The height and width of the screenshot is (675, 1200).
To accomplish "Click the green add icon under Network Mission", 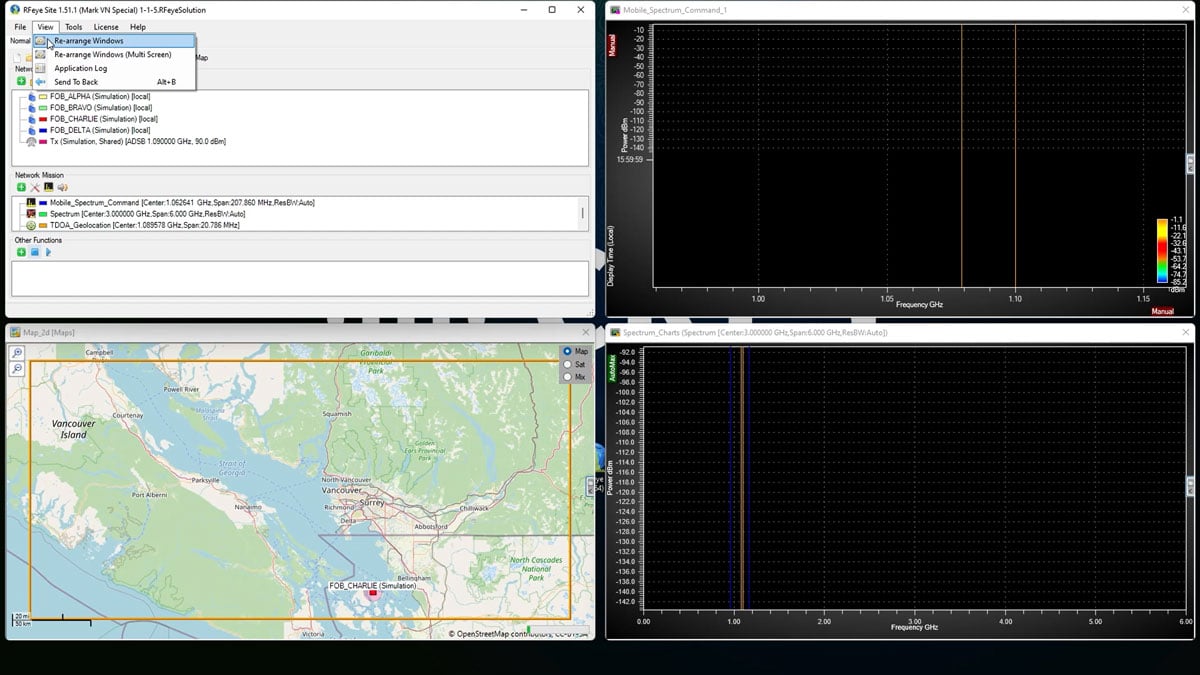I will click(21, 187).
